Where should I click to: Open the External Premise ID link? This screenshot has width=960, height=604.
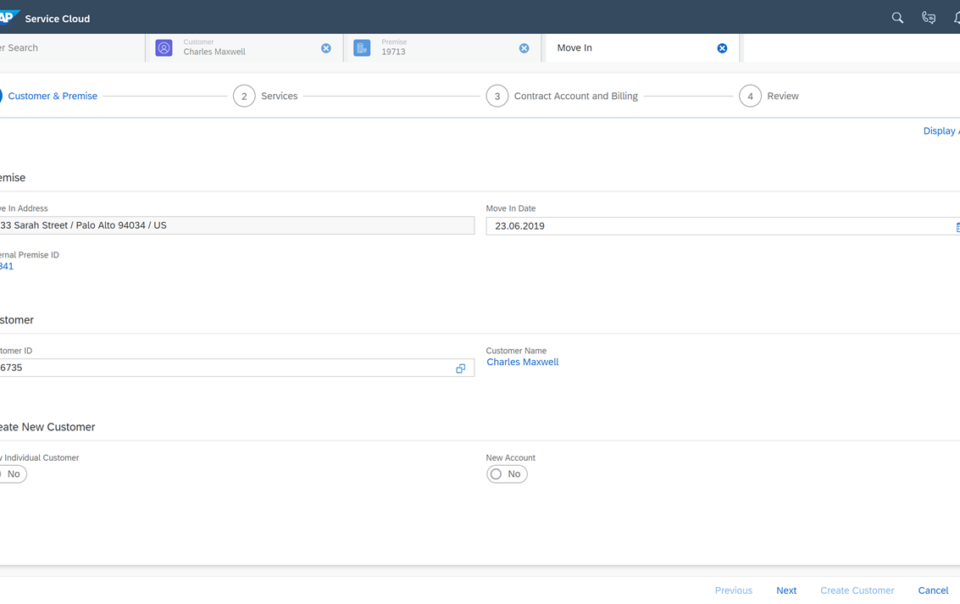pyautogui.click(x=6, y=266)
